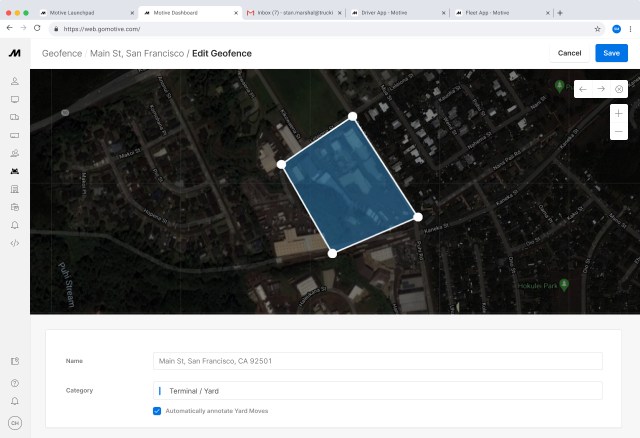Go to Geofence in the breadcrumb

[61, 53]
